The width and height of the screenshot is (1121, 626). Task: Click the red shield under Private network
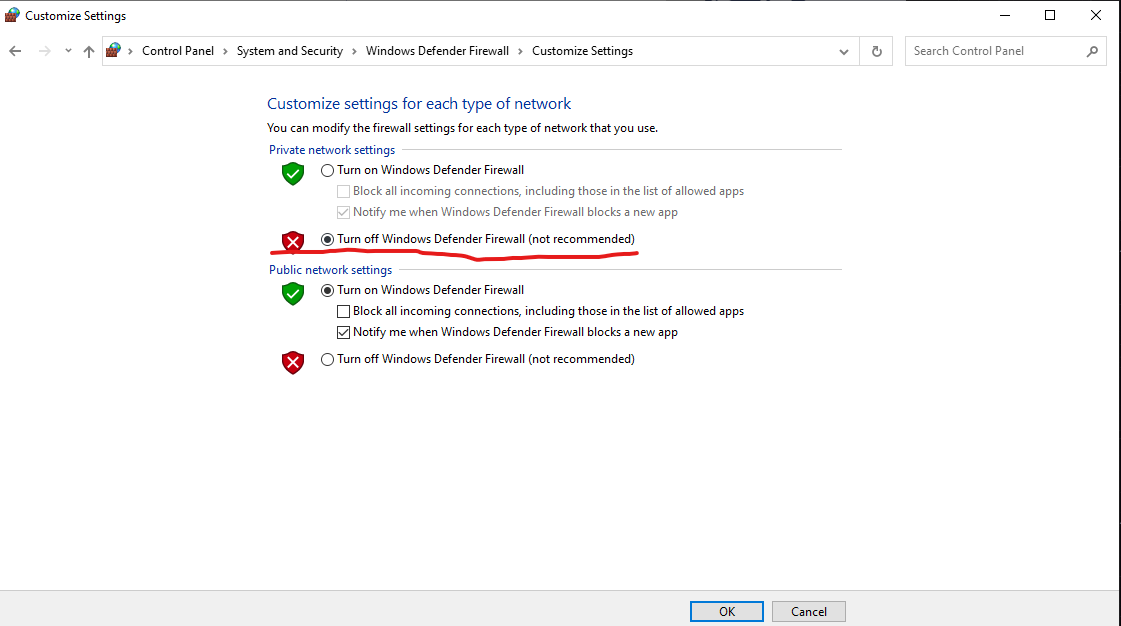[293, 242]
